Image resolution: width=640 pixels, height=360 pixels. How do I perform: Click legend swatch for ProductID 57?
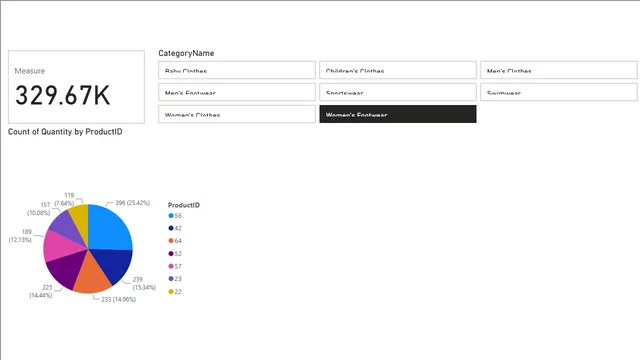coord(171,266)
